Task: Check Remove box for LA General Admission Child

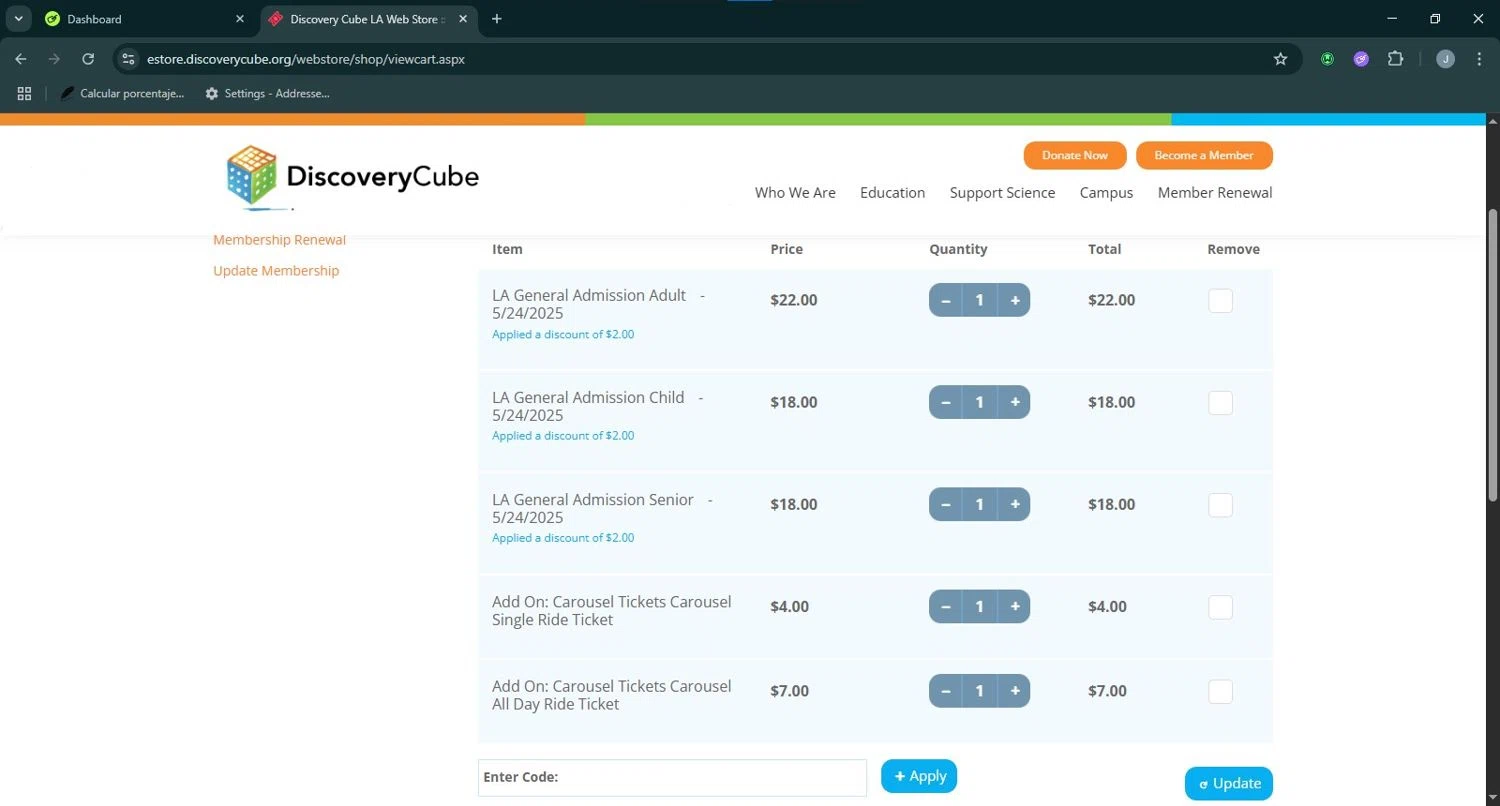Action: 1220,402
